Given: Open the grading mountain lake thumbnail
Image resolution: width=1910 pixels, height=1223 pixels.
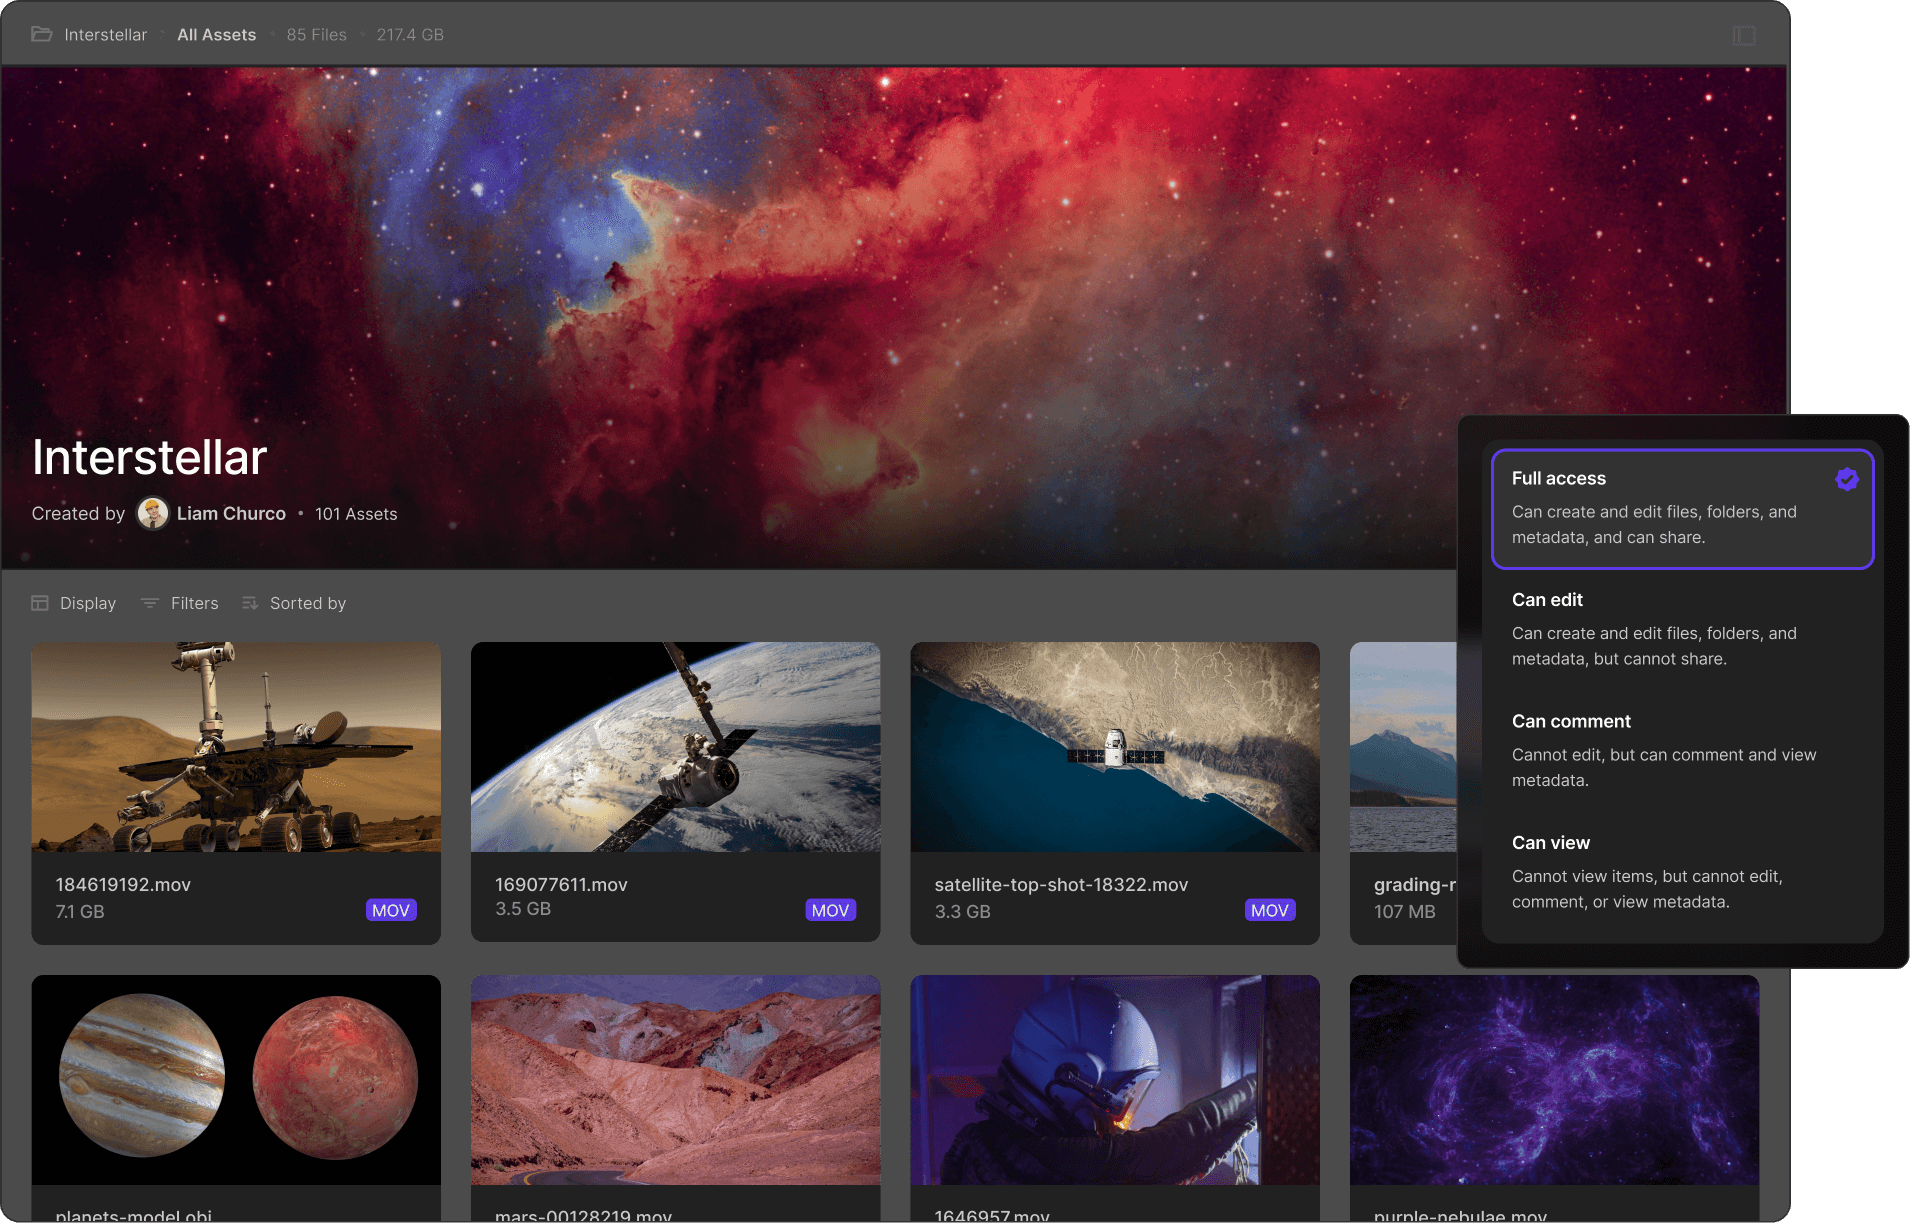Looking at the screenshot, I should click(x=1403, y=747).
